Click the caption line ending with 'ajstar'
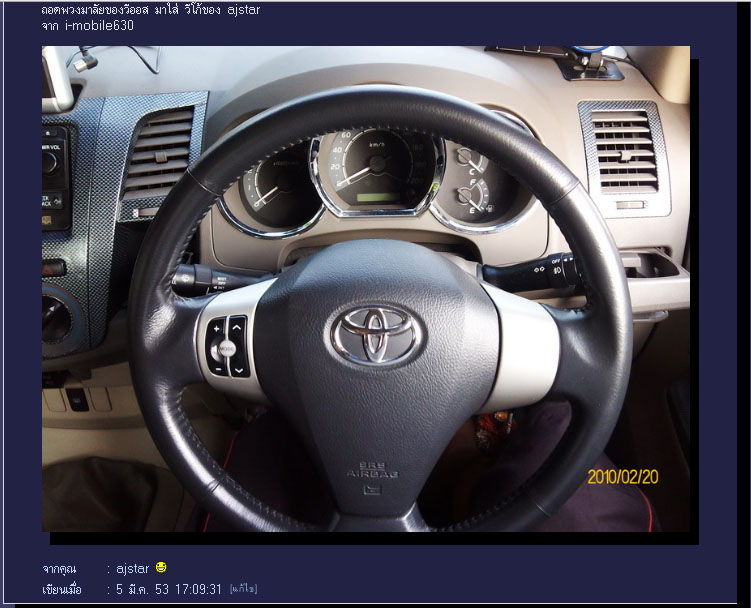The image size is (751, 608). pos(151,10)
